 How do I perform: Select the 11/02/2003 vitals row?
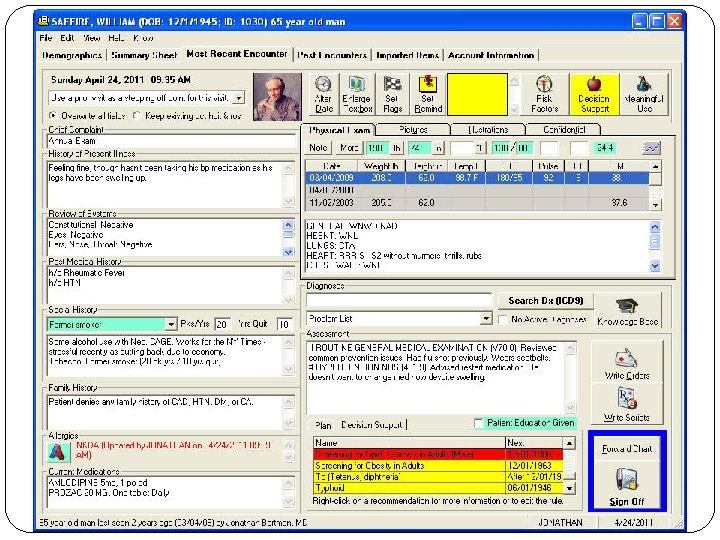[477, 202]
